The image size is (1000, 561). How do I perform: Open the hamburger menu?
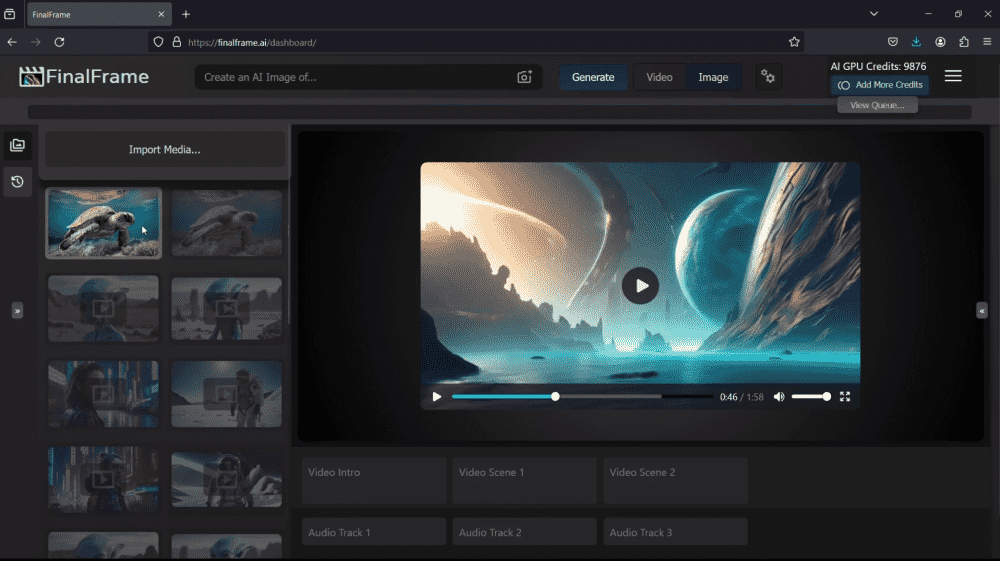953,76
